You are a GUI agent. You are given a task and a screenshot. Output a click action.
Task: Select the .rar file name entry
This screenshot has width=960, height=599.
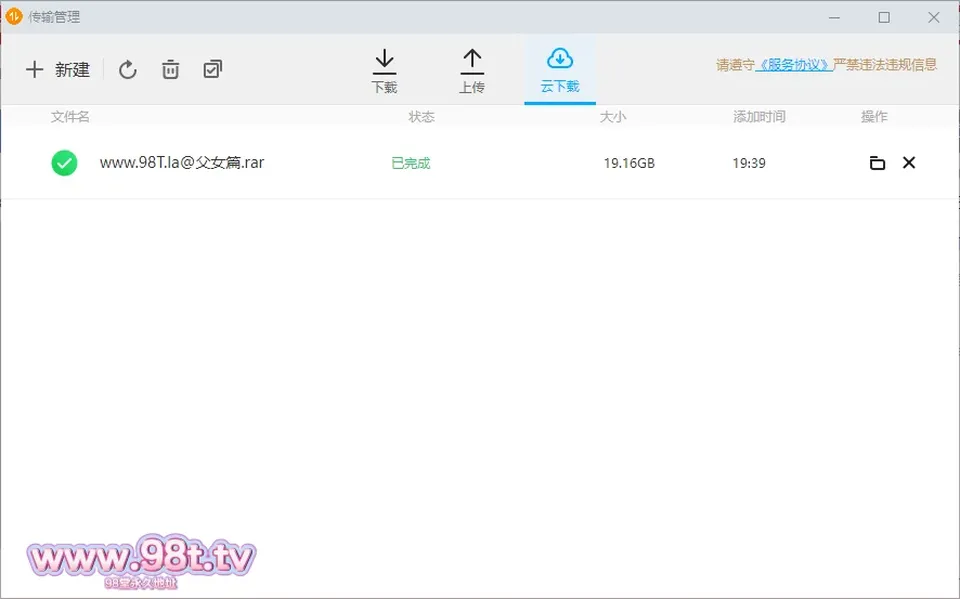(x=182, y=163)
